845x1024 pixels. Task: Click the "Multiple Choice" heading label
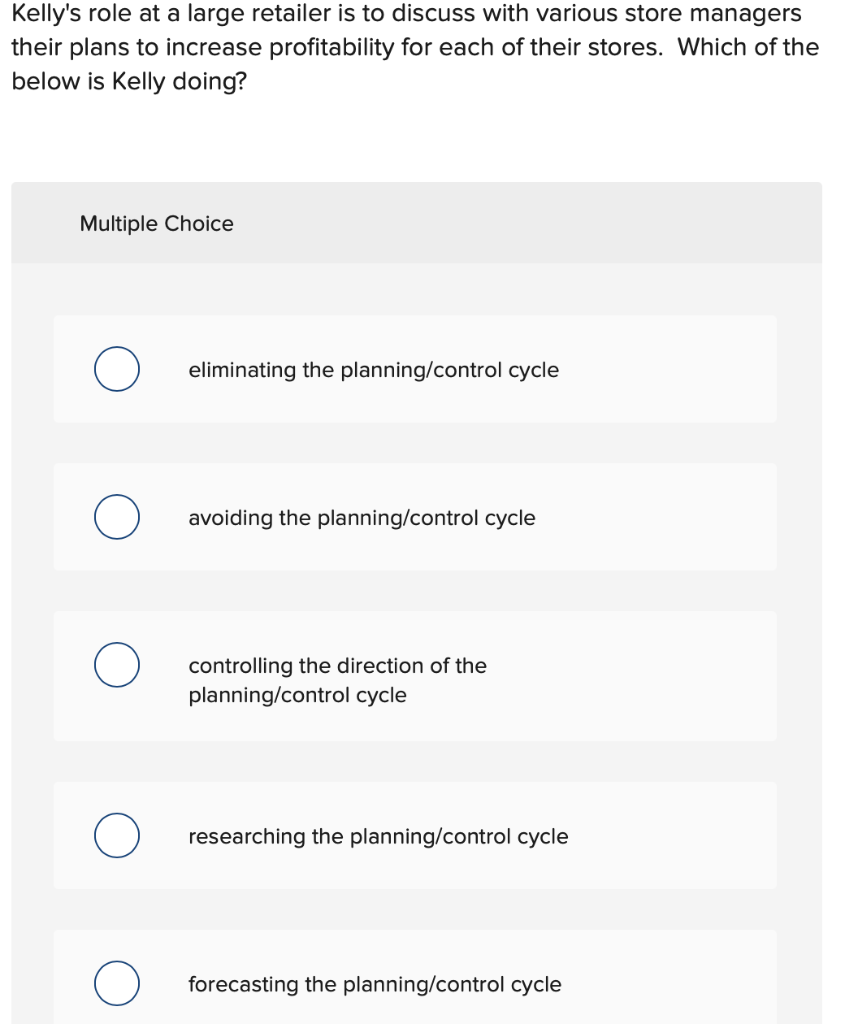point(156,223)
